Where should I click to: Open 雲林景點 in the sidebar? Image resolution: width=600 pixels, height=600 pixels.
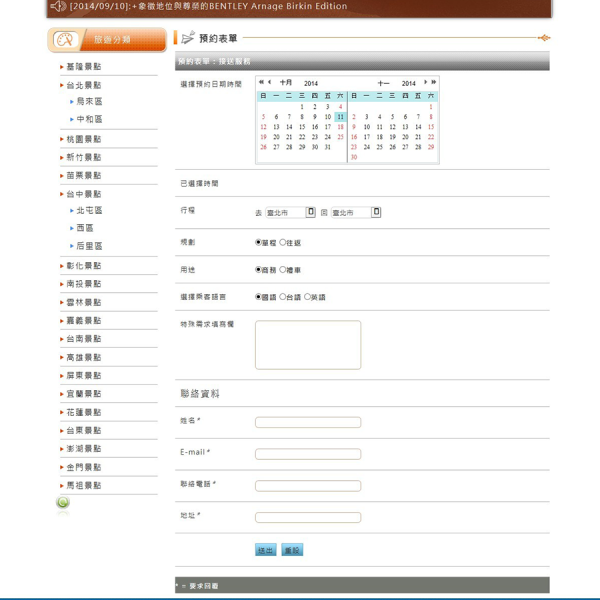[84, 302]
